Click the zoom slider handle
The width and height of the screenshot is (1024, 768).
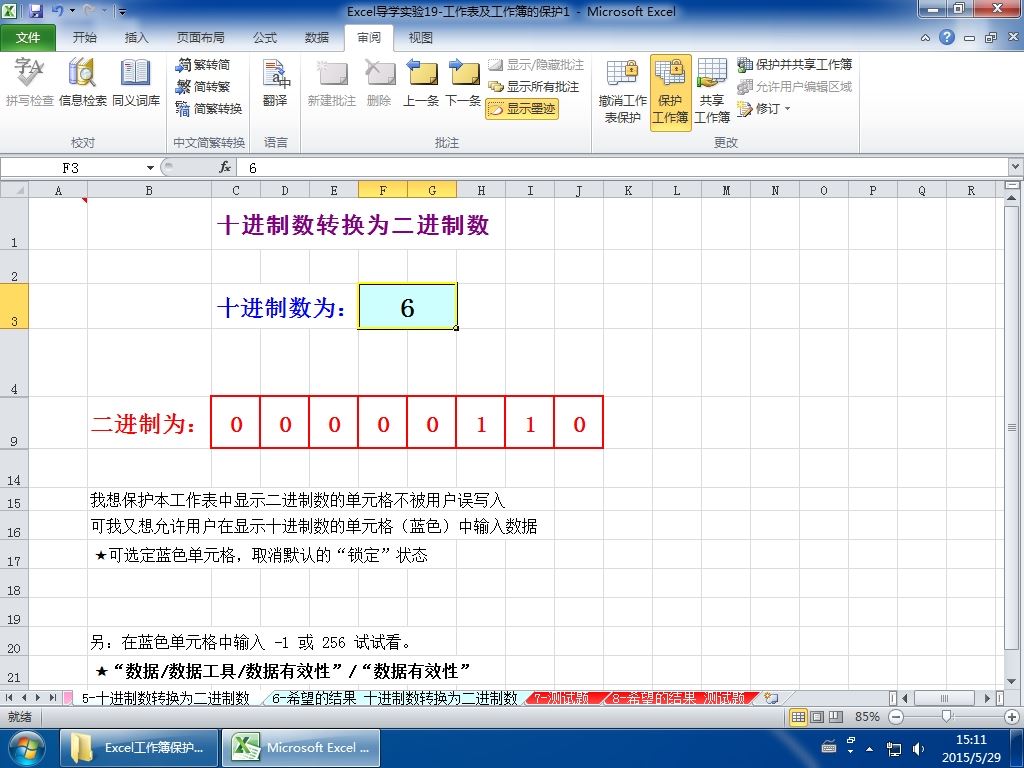946,716
